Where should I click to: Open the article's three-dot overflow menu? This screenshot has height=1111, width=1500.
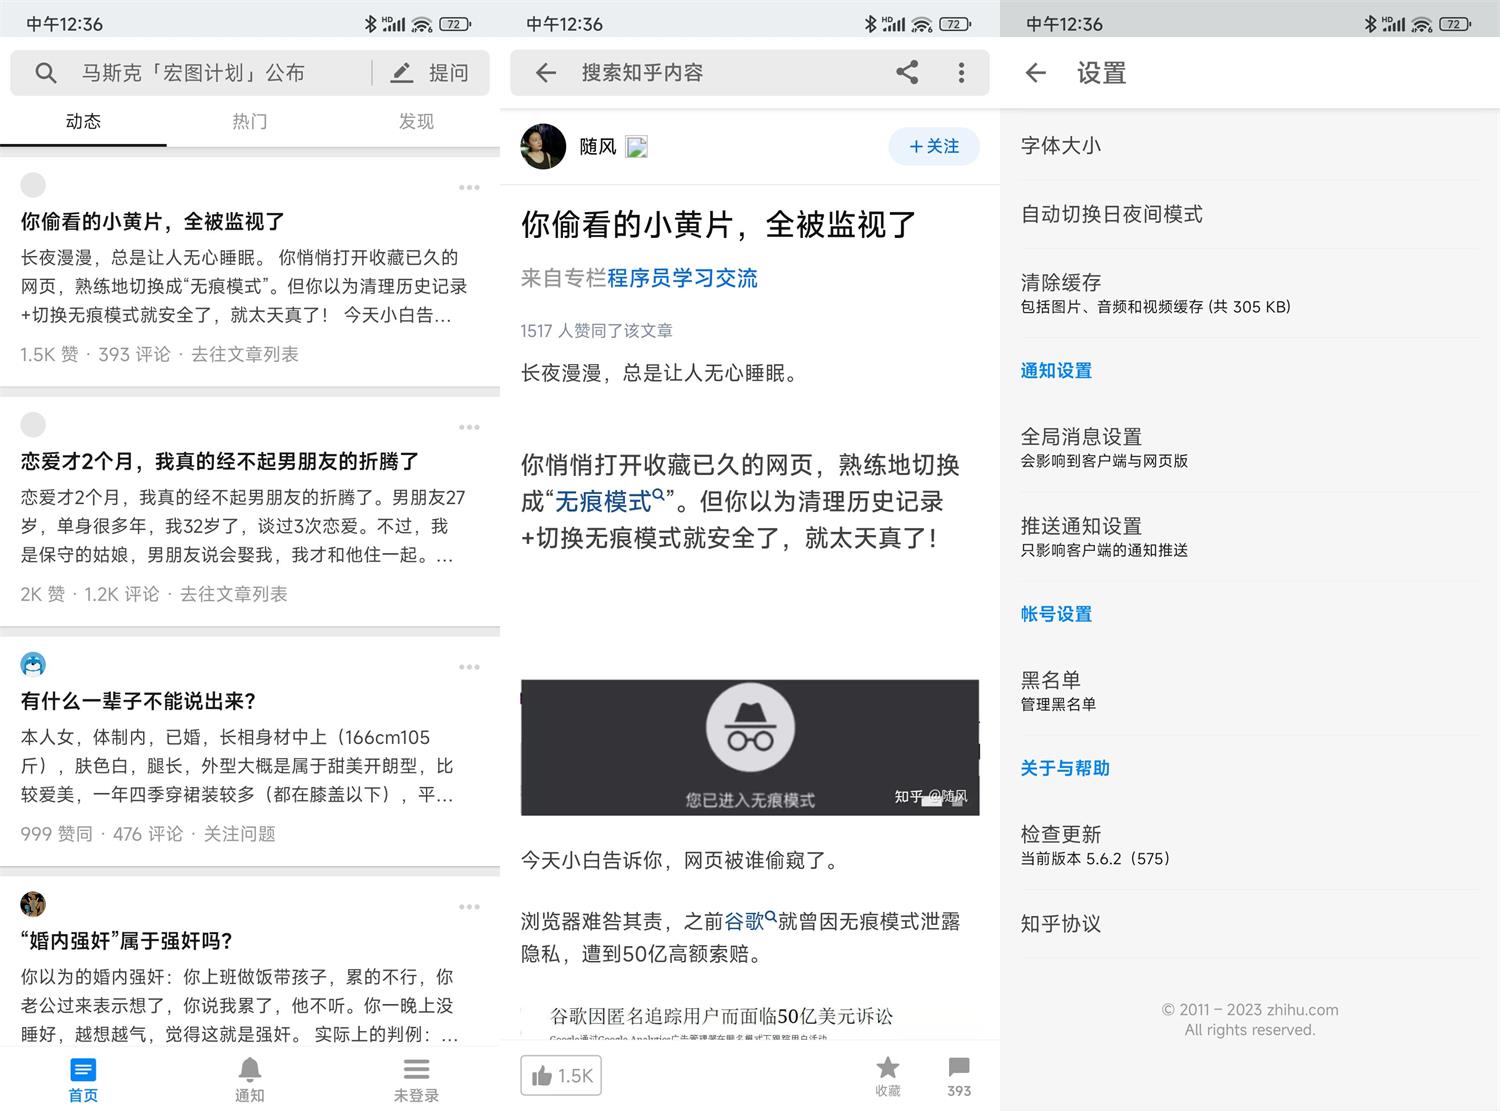coord(961,72)
